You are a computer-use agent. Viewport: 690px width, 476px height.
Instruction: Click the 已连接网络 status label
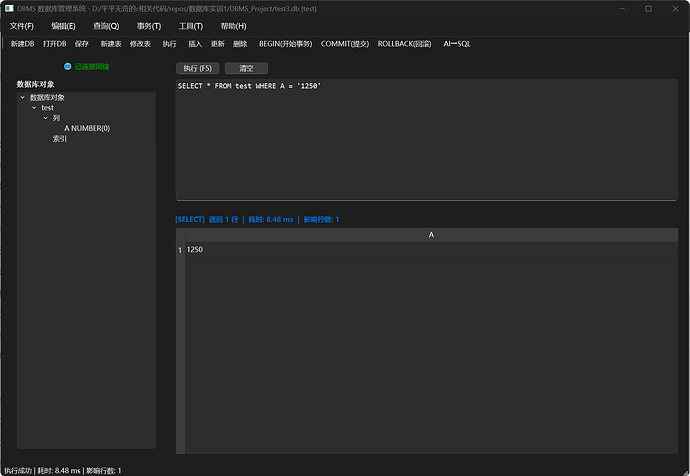(x=92, y=66)
